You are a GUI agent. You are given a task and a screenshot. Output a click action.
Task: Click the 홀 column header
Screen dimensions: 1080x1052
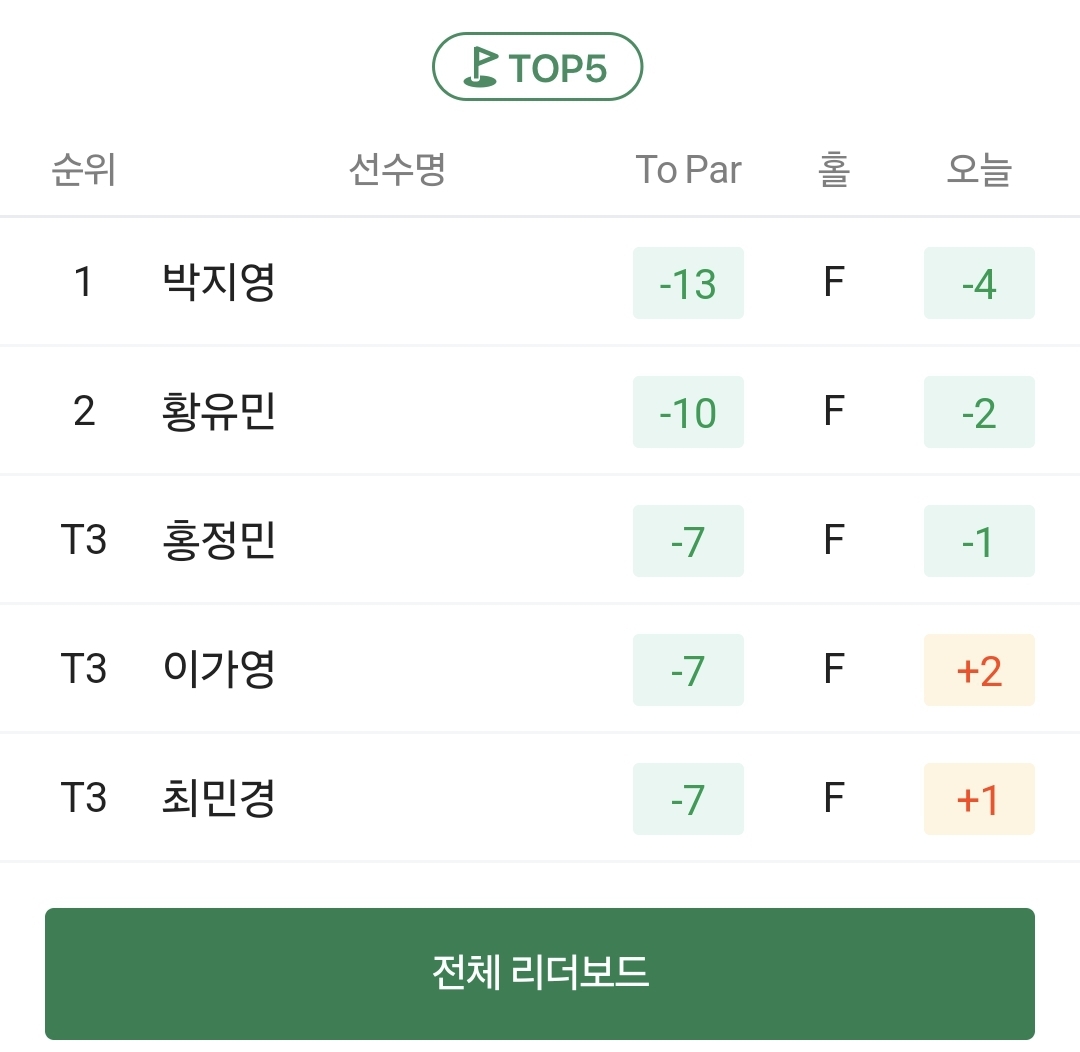(x=833, y=169)
